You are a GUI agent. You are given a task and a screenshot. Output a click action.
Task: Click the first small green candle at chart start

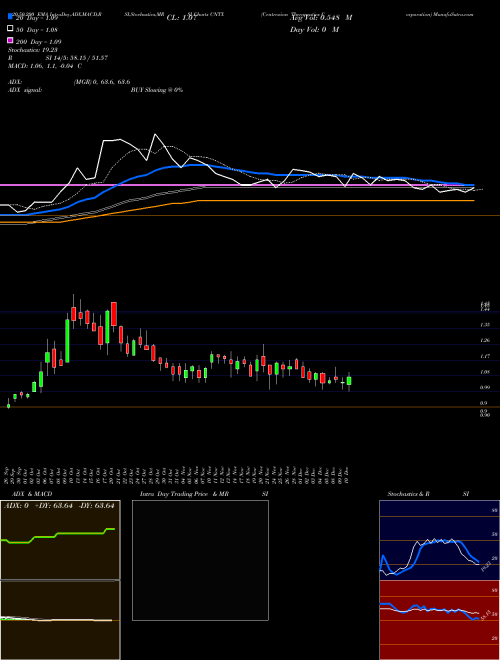click(x=8, y=405)
